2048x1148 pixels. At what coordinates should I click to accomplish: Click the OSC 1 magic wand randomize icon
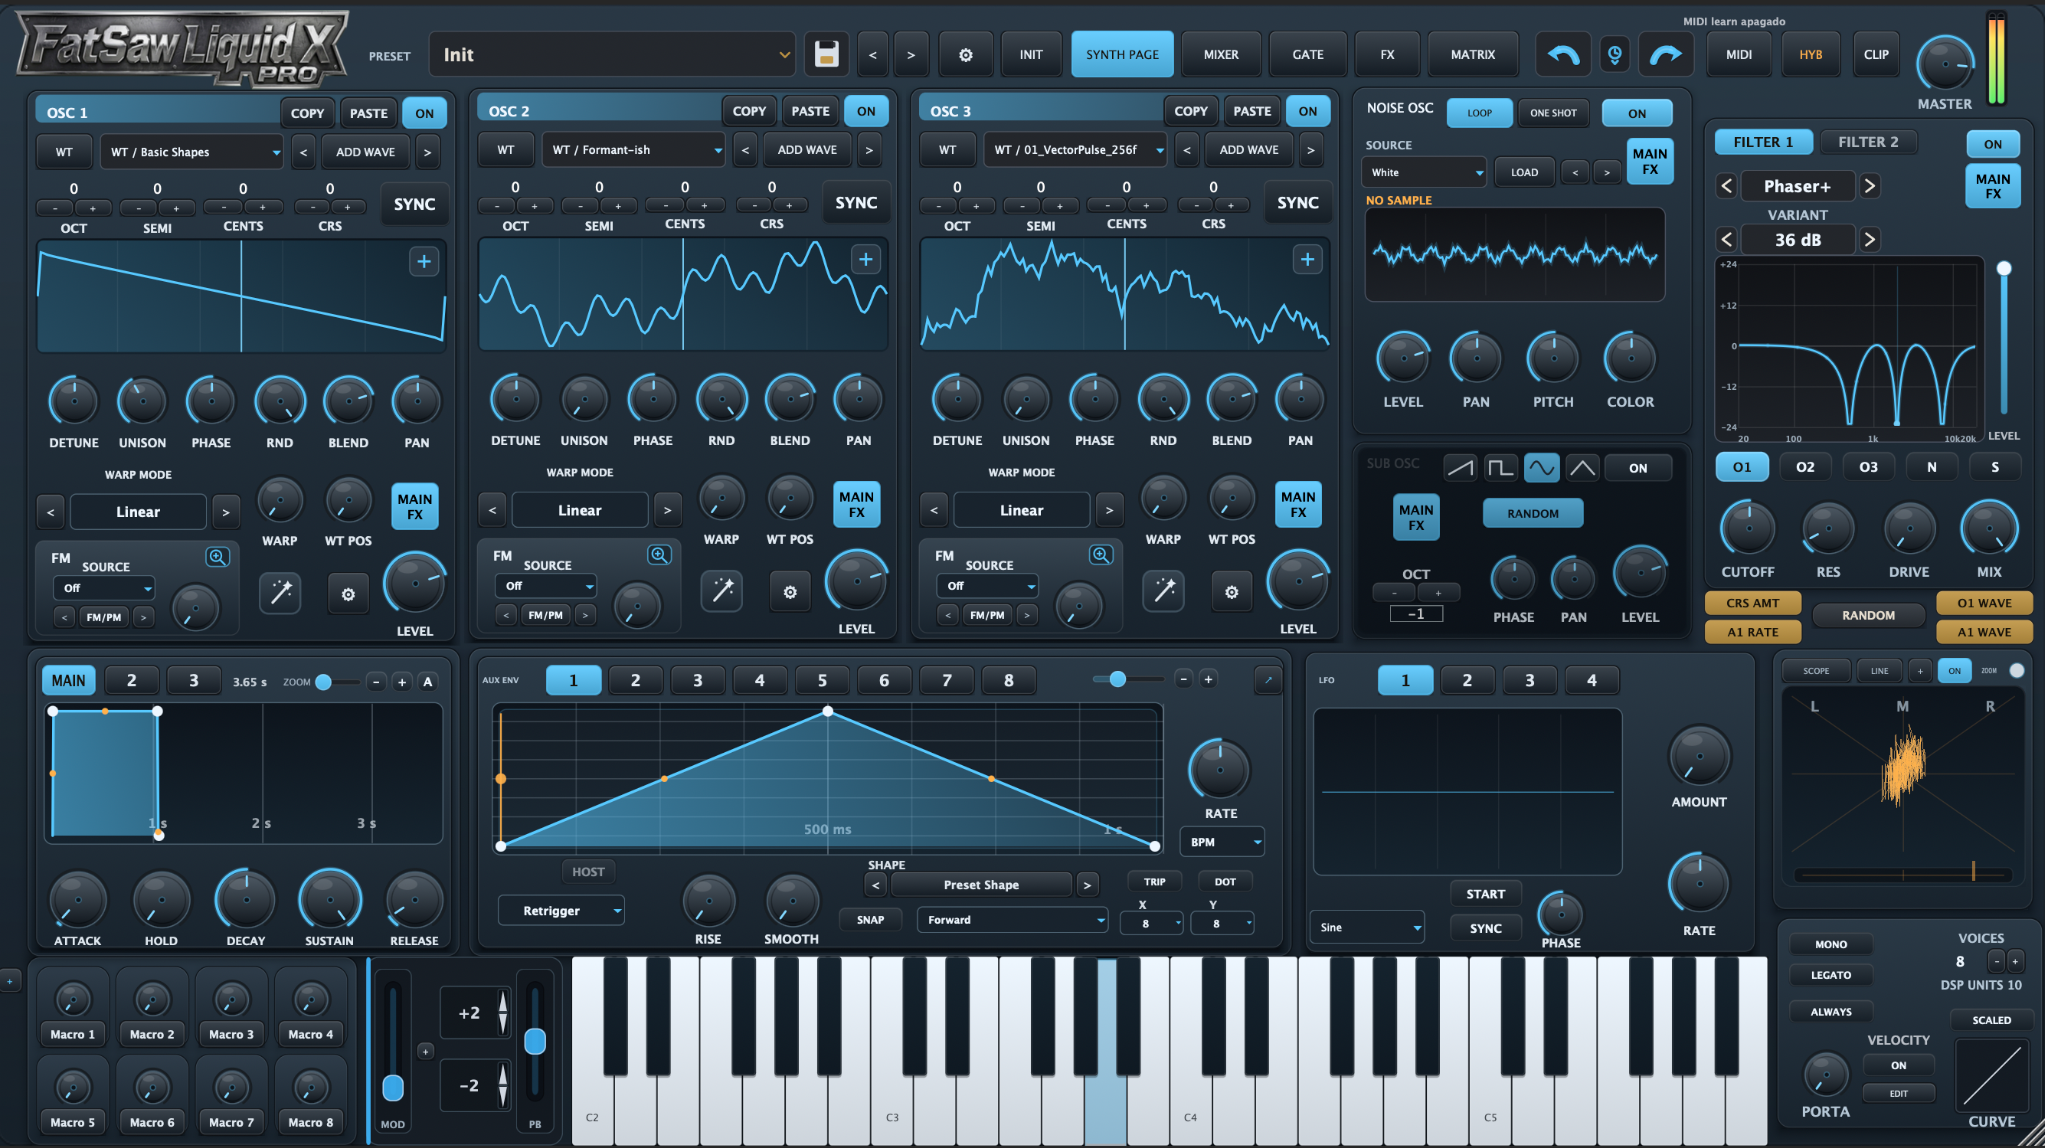(280, 593)
